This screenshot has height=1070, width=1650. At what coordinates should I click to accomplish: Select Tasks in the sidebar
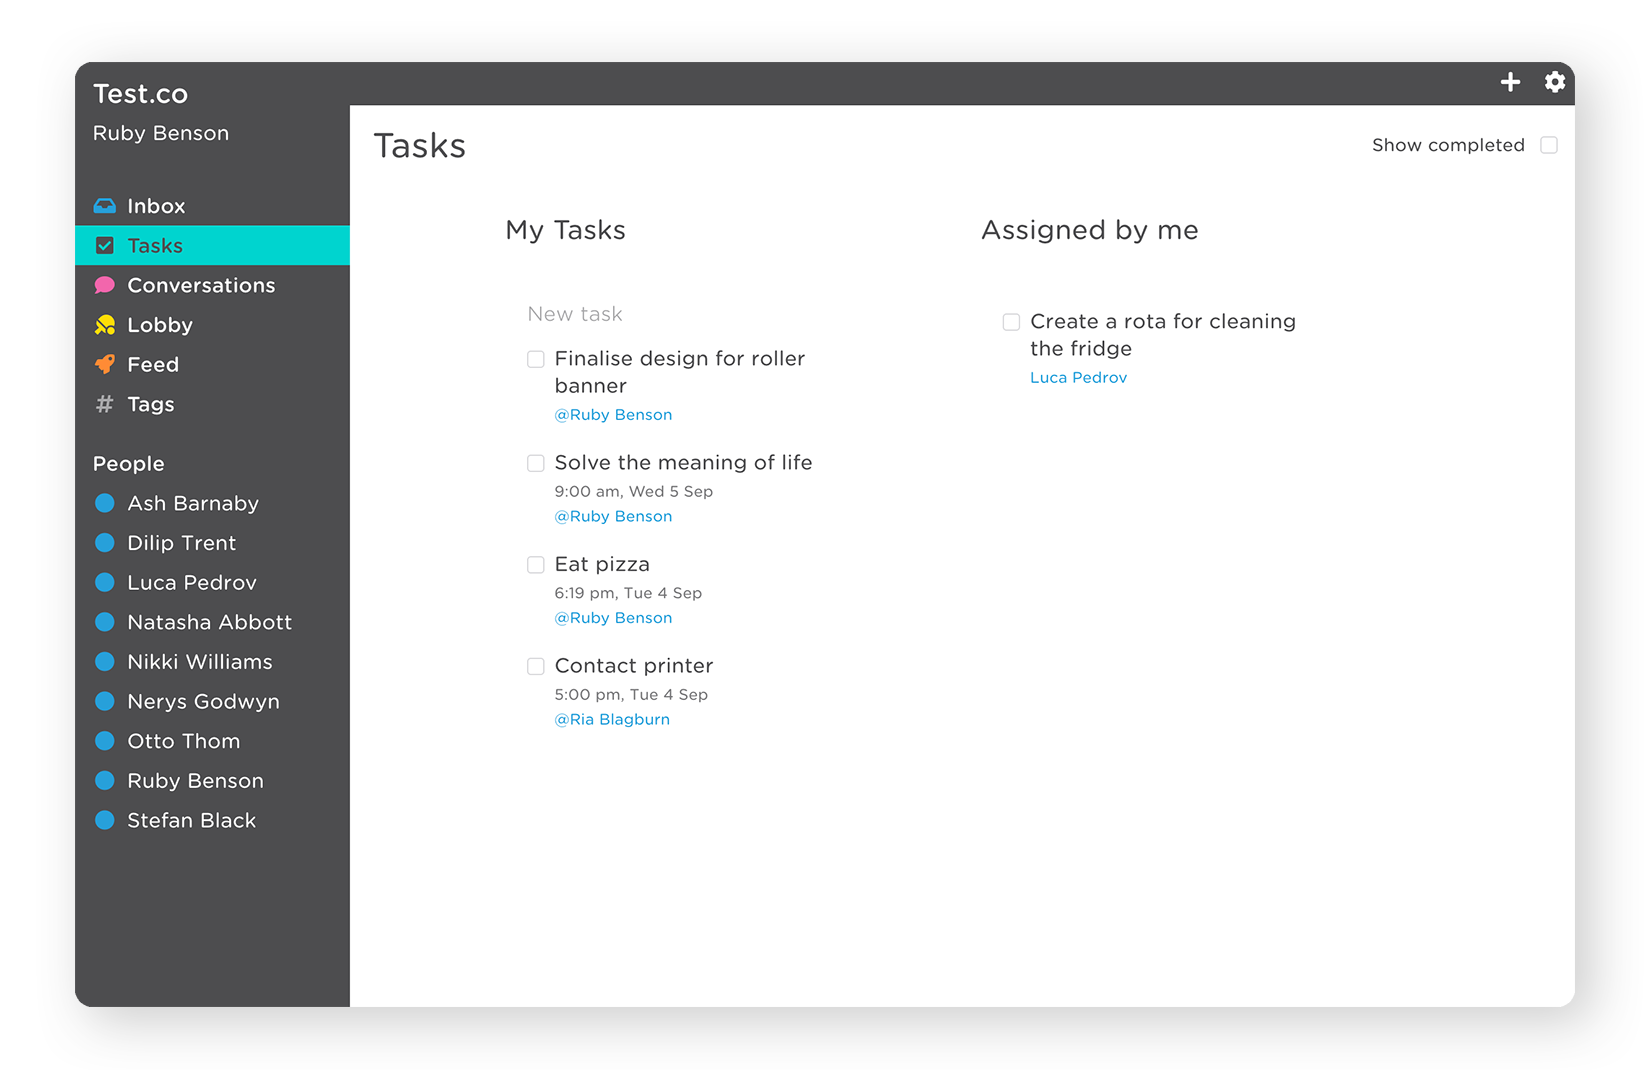pyautogui.click(x=212, y=245)
